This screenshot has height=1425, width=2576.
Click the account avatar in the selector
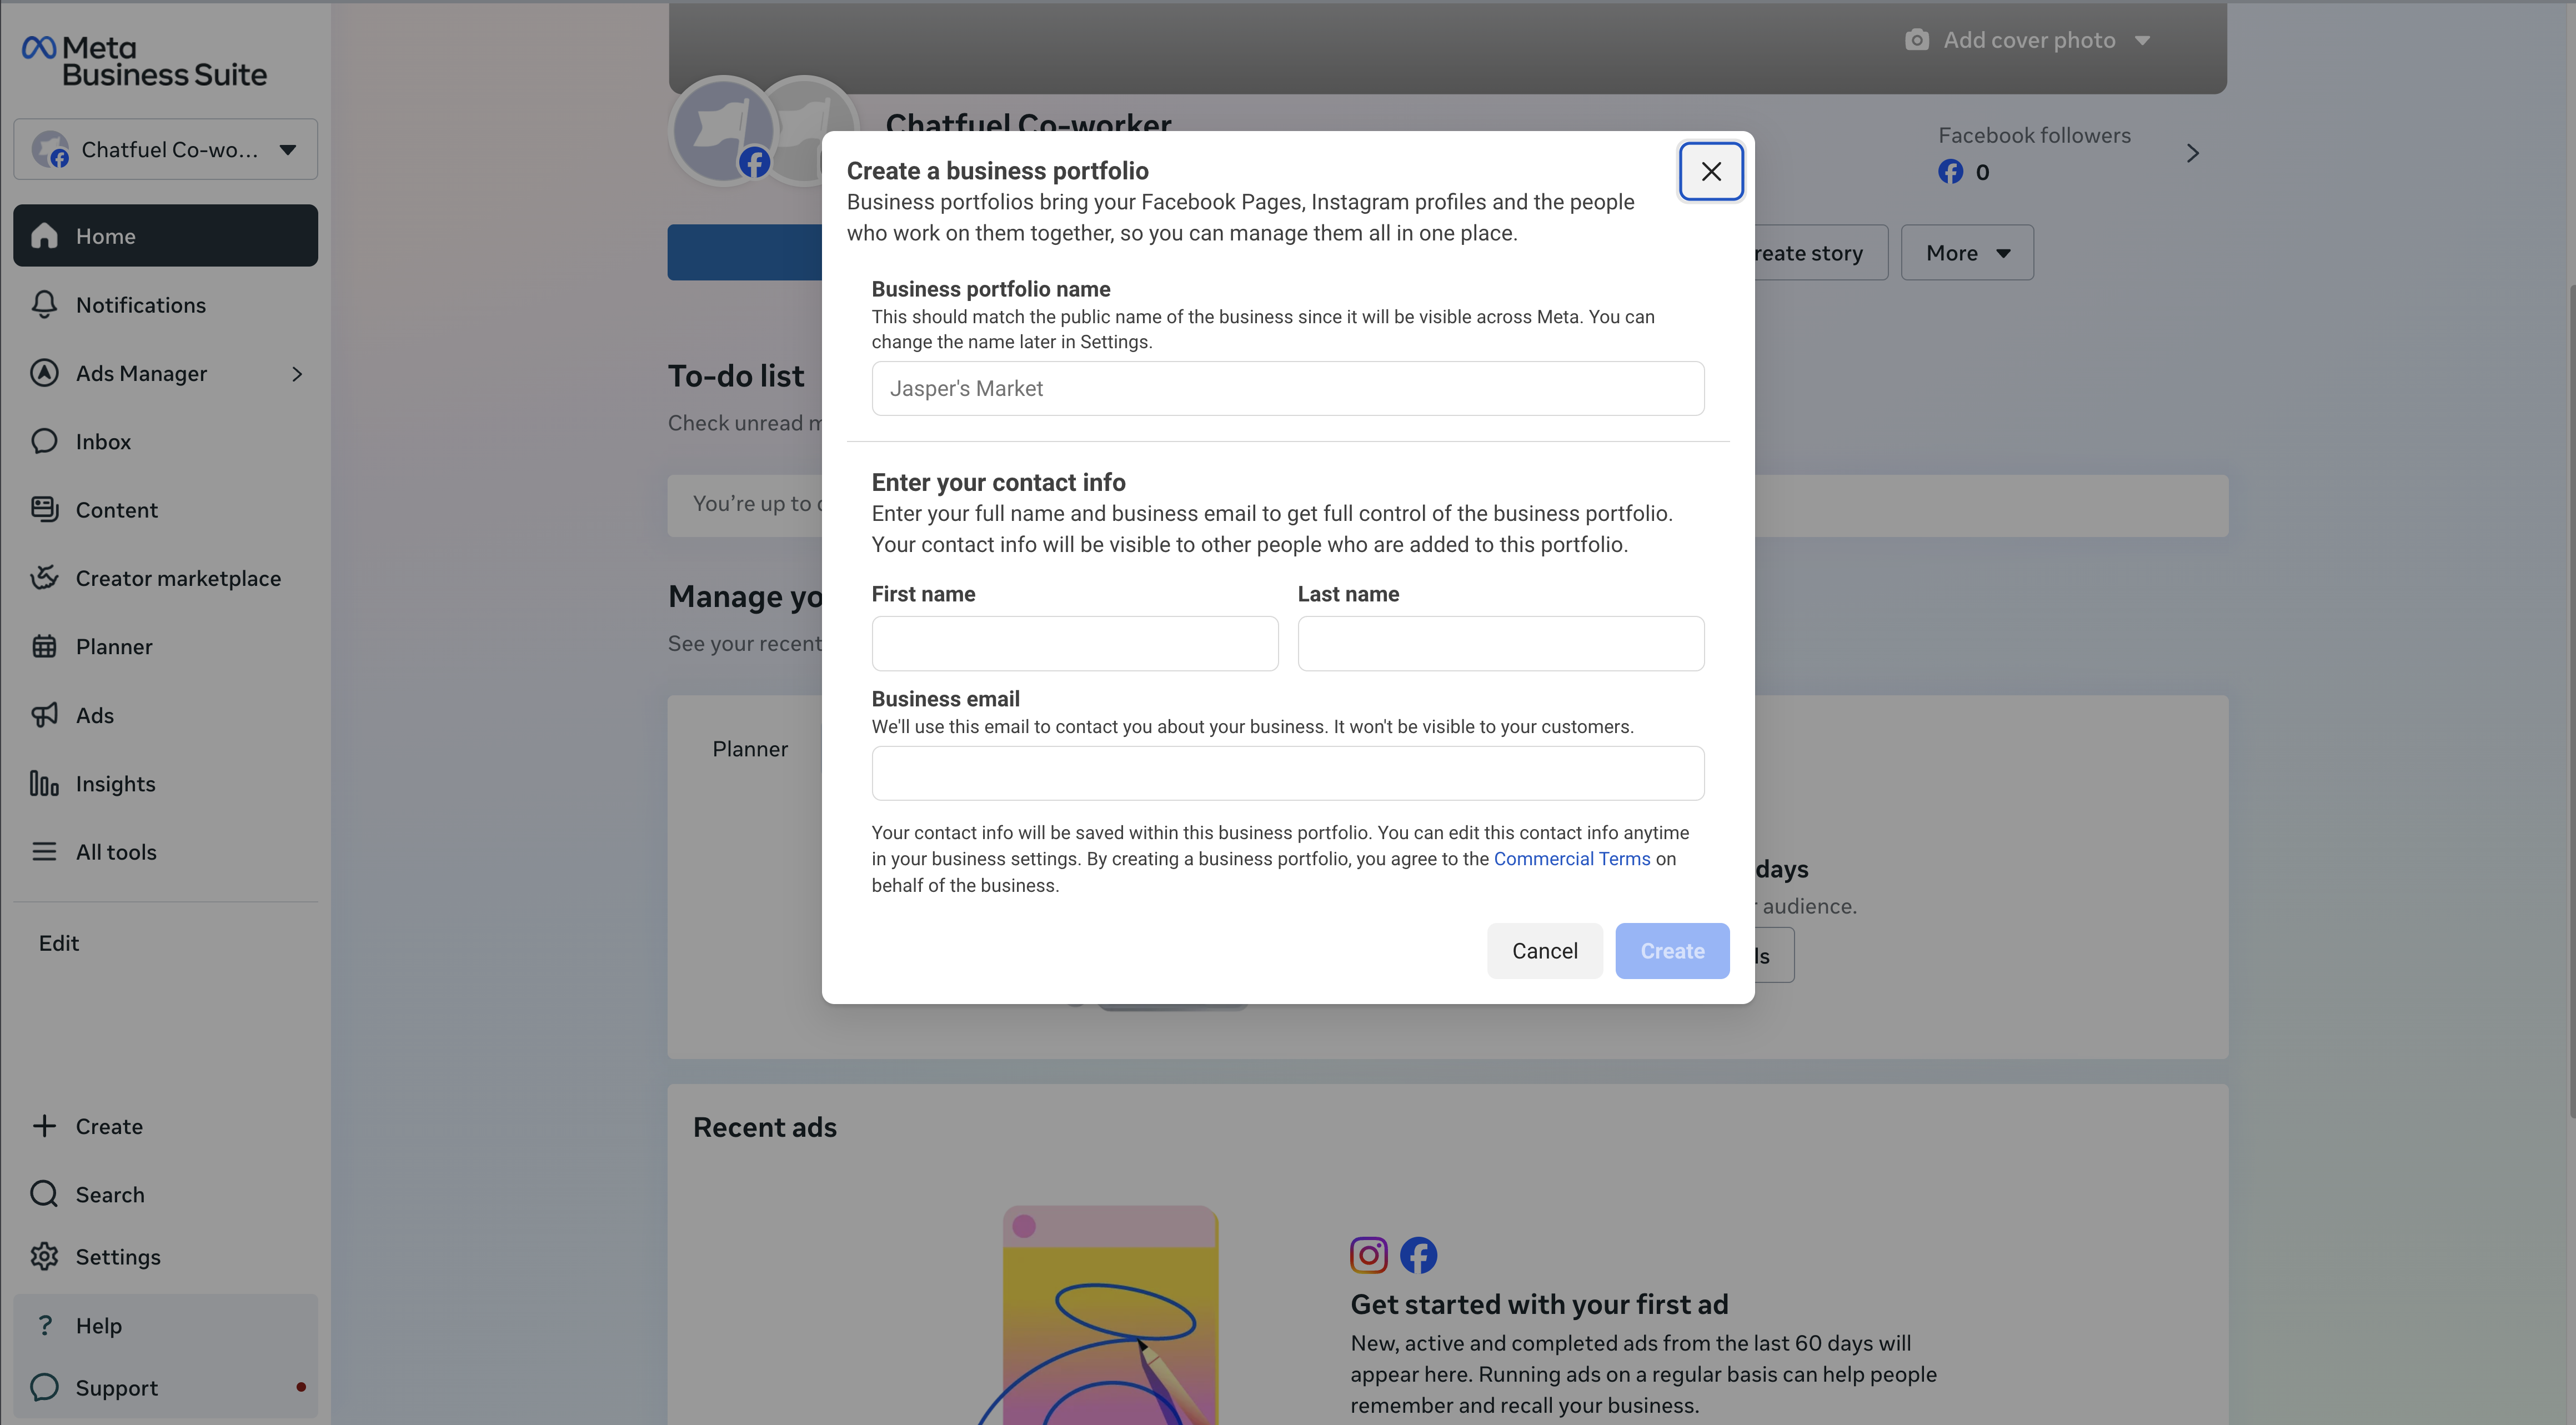pyautogui.click(x=50, y=150)
